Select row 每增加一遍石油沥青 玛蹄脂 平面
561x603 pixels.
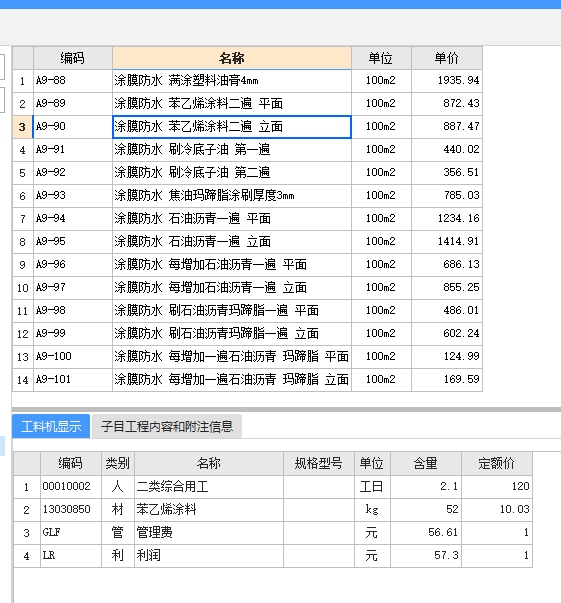tap(232, 357)
